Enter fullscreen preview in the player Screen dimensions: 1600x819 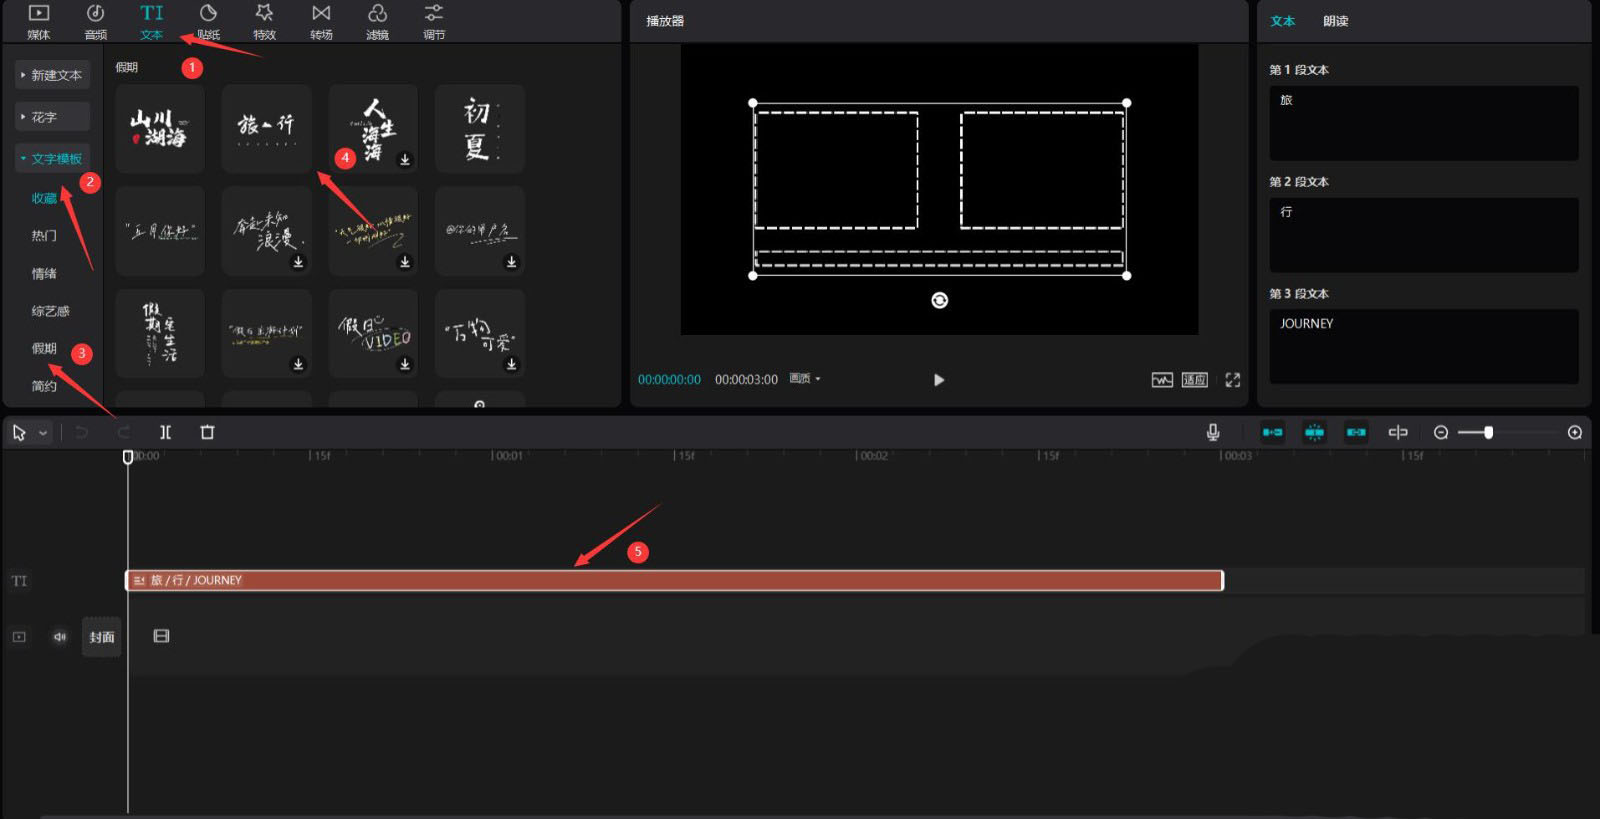tap(1232, 380)
